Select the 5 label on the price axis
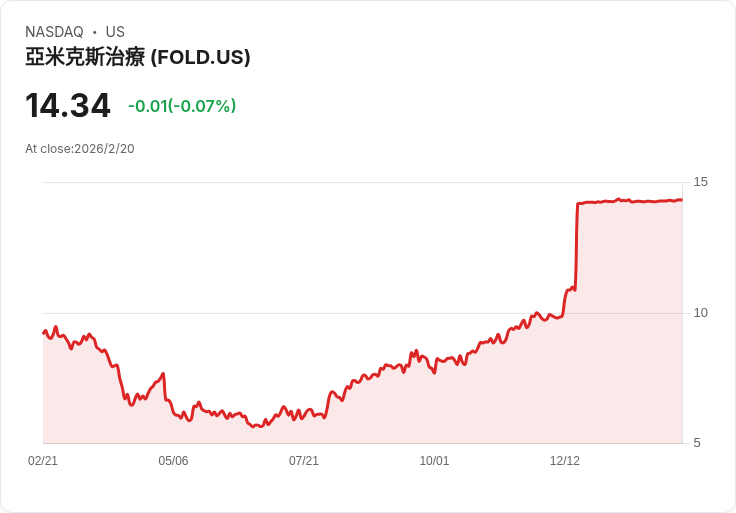Viewport: 736px width, 513px height. pos(697,443)
